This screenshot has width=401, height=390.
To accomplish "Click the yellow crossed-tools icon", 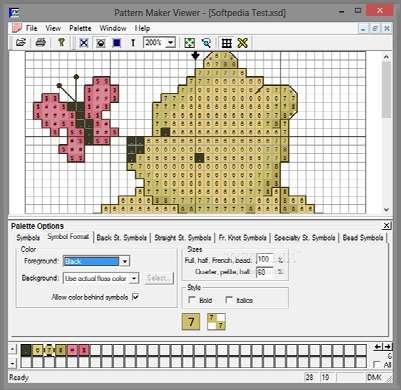I will click(x=243, y=43).
